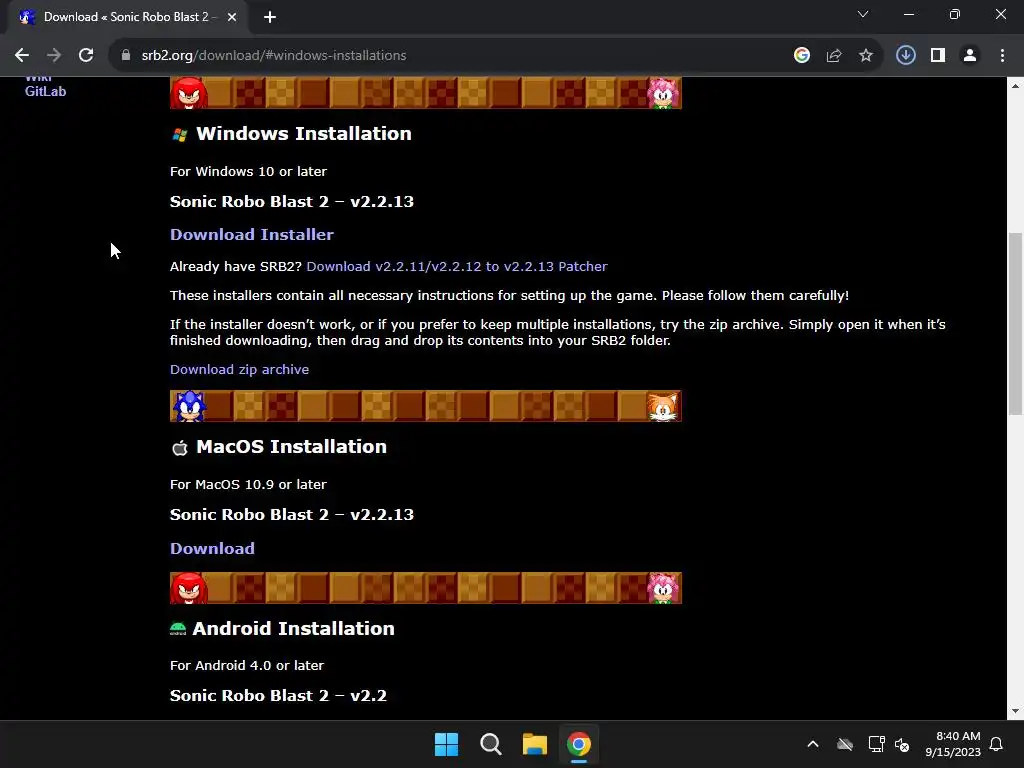
Task: Share this page icon
Action: pos(834,56)
